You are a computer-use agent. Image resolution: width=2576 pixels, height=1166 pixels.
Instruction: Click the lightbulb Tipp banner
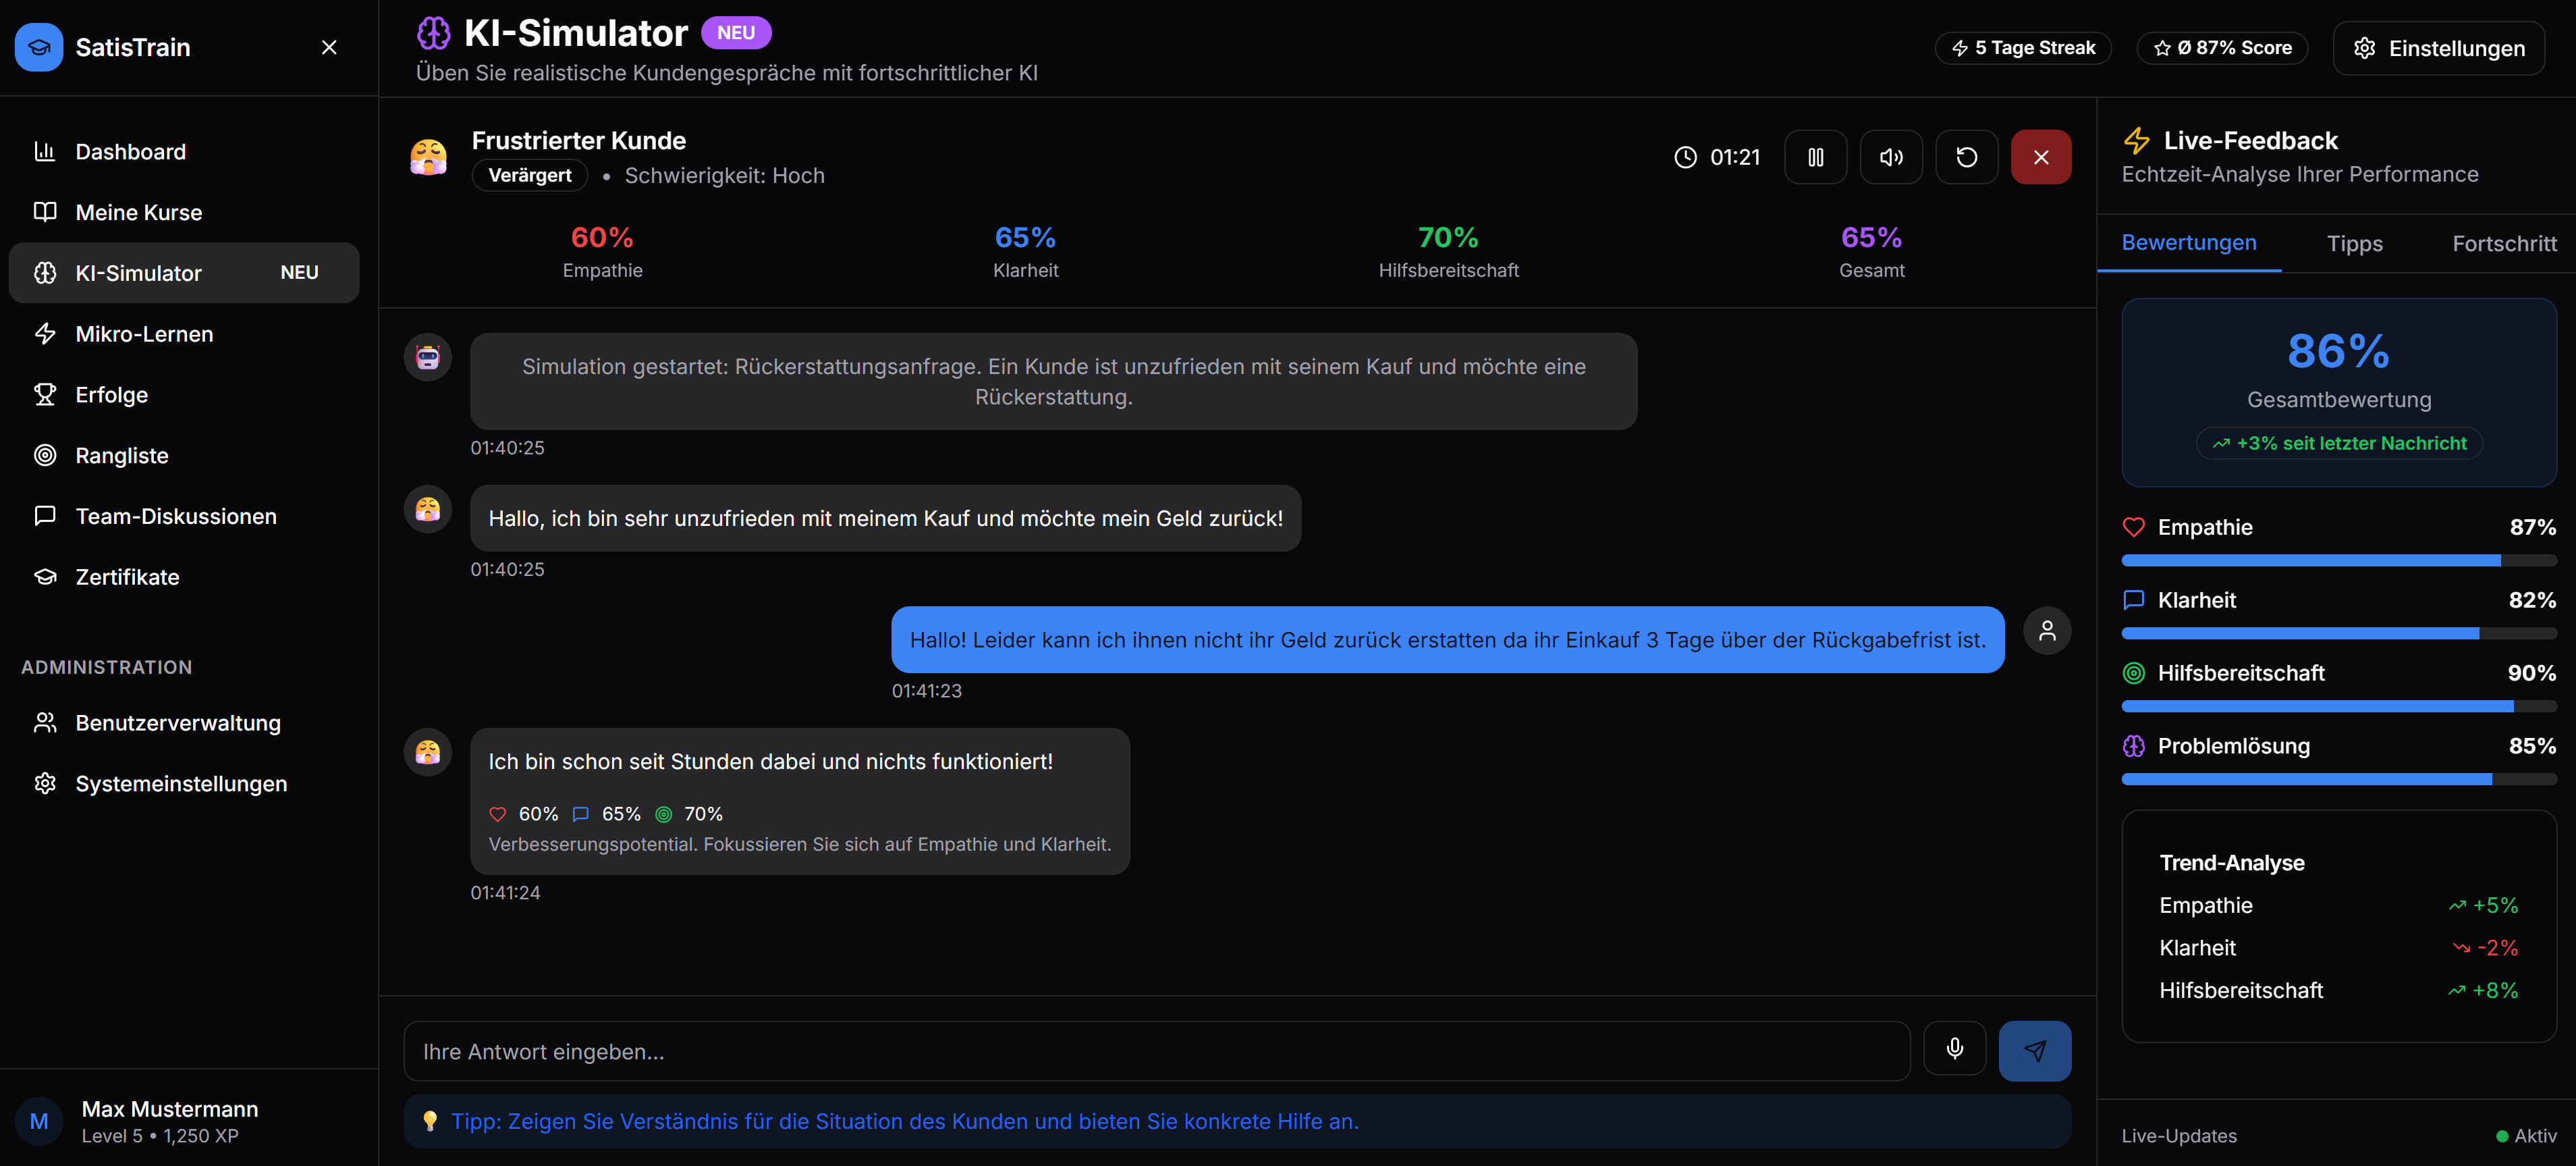(1237, 1121)
